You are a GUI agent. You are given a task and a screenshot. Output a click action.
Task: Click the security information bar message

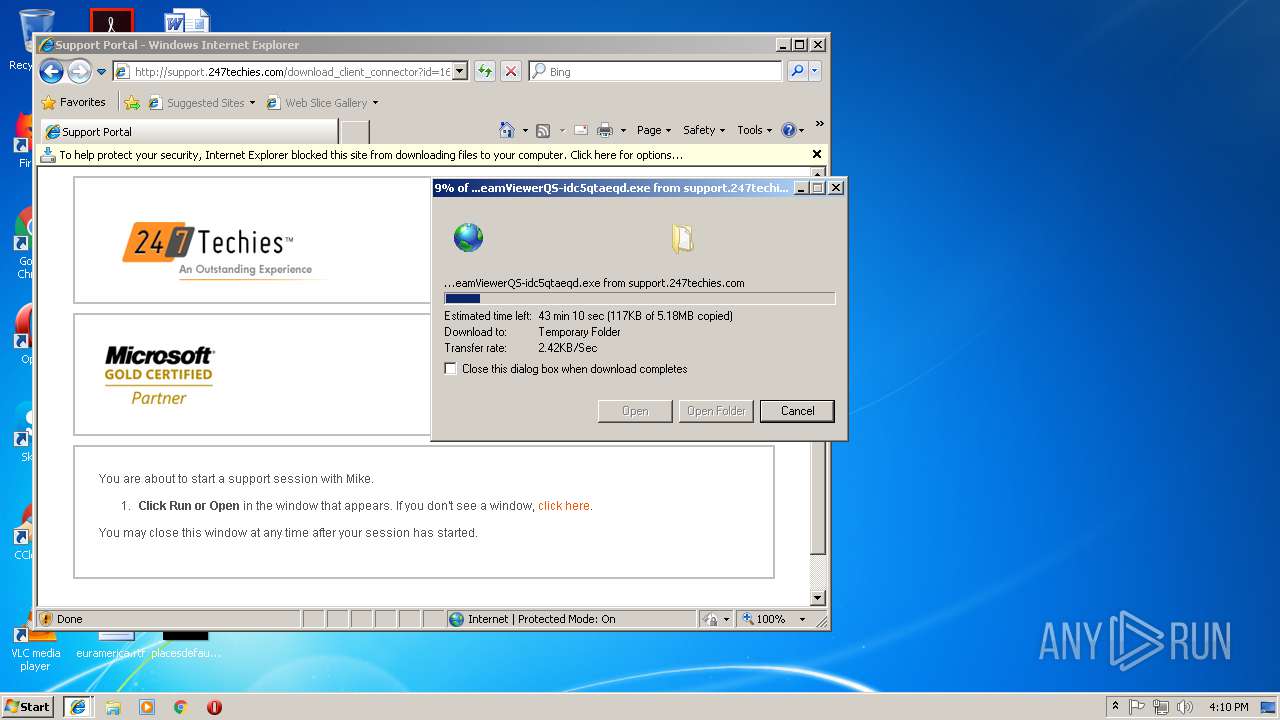(371, 155)
